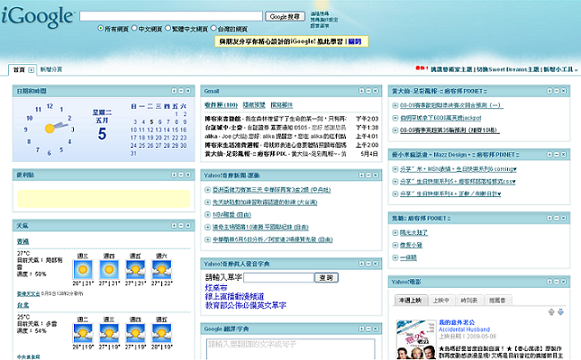The height and width of the screenshot is (360, 581).
Task: Click the yellow sticky note area
Action: (103, 199)
